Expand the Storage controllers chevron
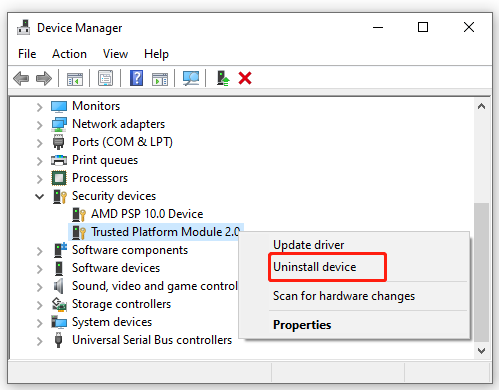Image resolution: width=499 pixels, height=390 pixels. pyautogui.click(x=39, y=305)
